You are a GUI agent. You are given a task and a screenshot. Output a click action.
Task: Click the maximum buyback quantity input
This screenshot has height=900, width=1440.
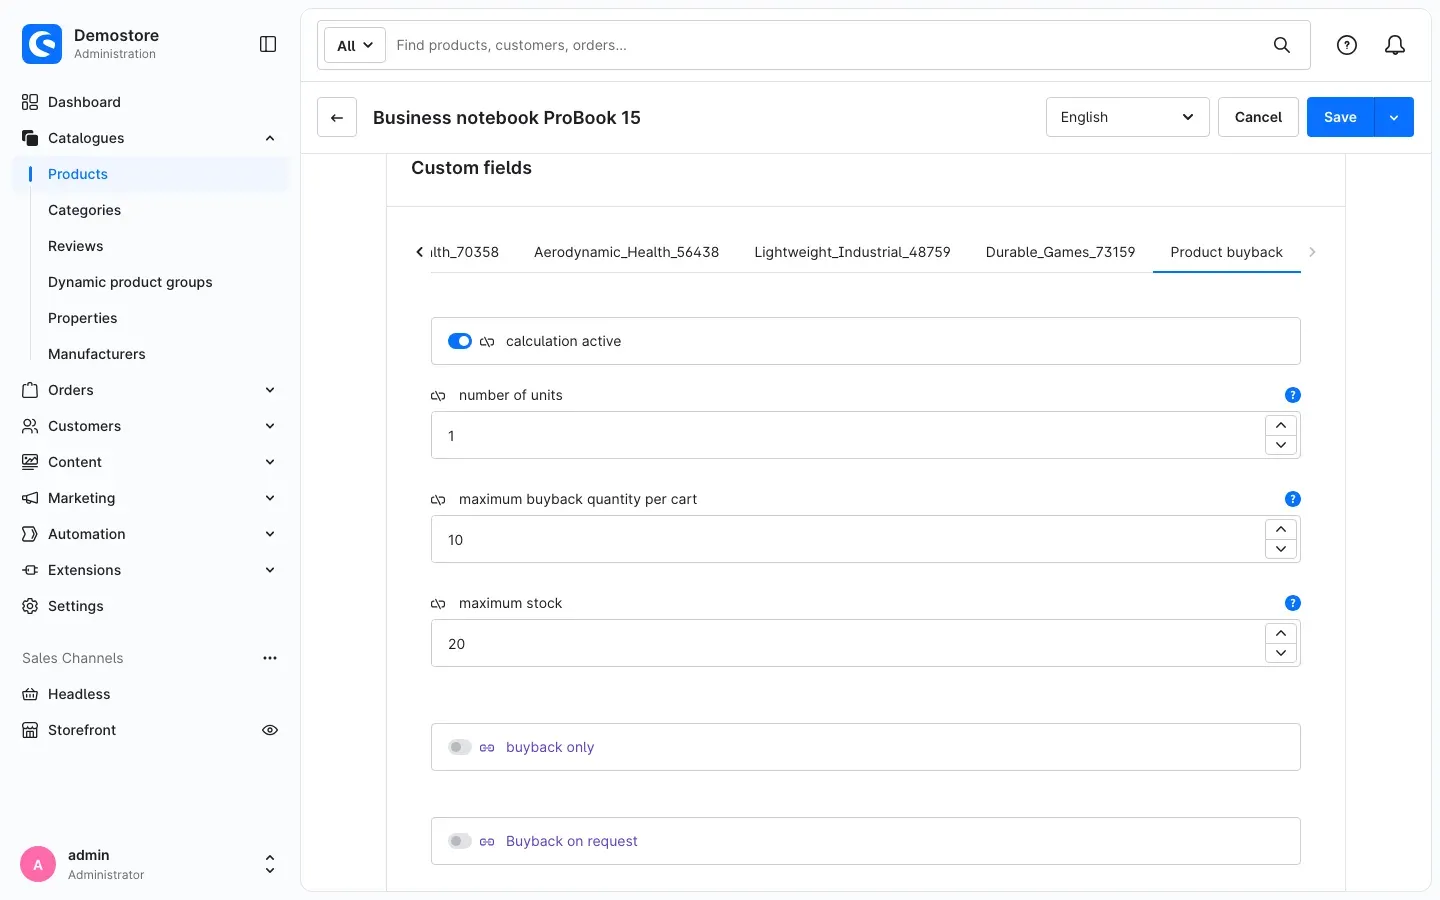point(848,540)
